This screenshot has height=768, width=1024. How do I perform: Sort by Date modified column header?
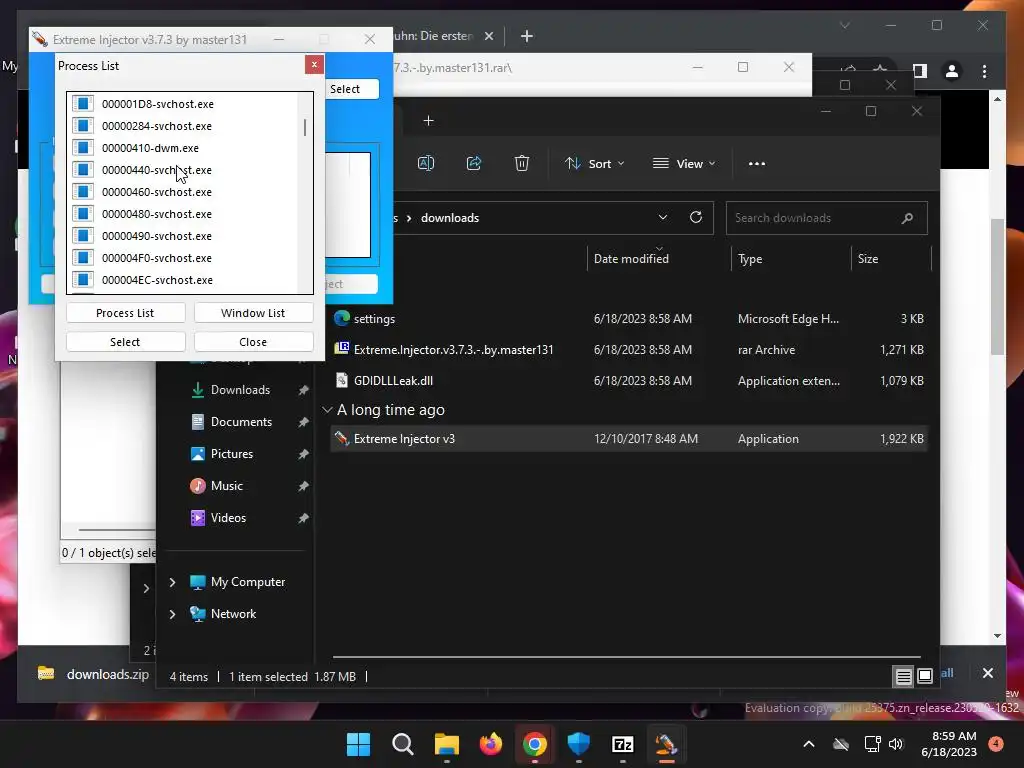point(659,259)
